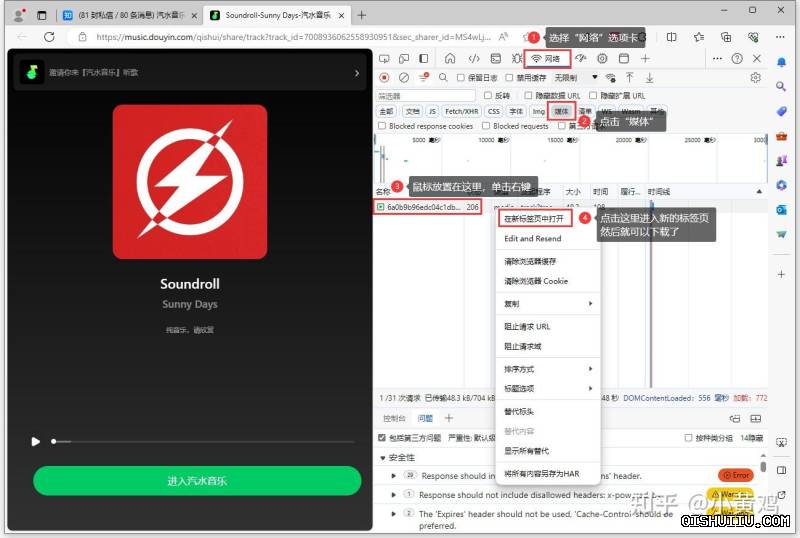Open the Elements panel code icon
Viewport: 800px width, 538px height.
(474, 59)
